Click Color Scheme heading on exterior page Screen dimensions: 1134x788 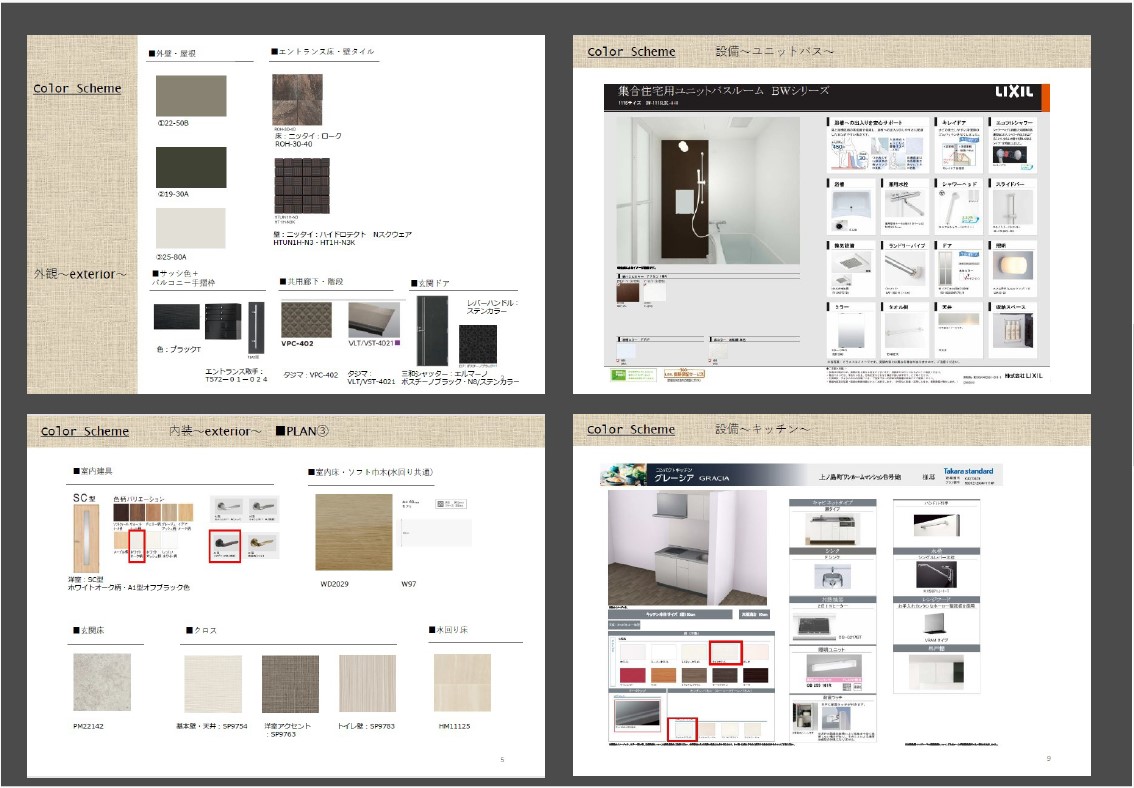pyautogui.click(x=77, y=88)
